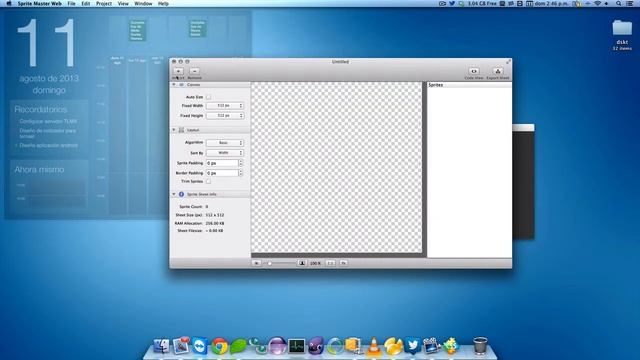Collapse the Canvas section triangle
Viewport: 640px width, 360px height.
pos(174,84)
